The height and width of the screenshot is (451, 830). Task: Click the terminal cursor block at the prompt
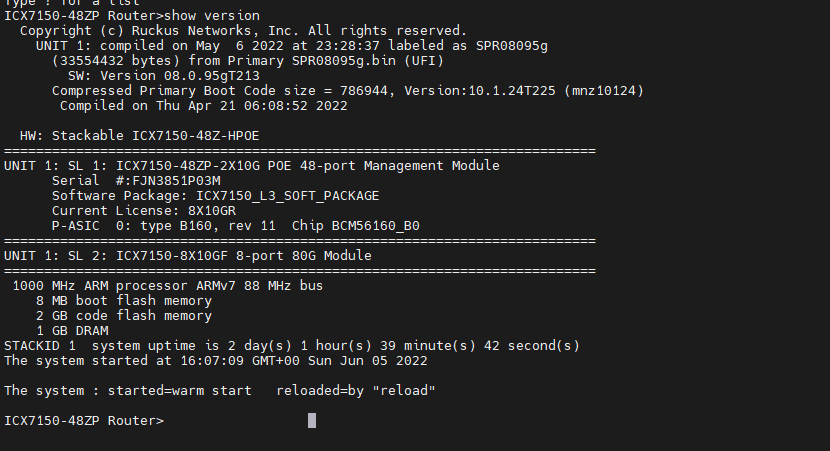point(312,421)
